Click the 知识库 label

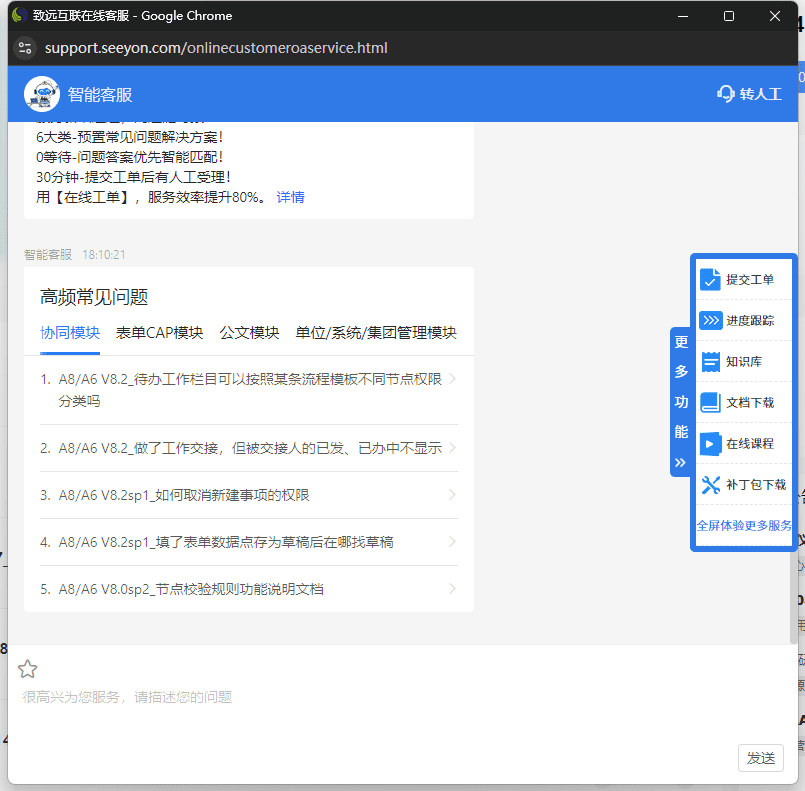(x=744, y=362)
